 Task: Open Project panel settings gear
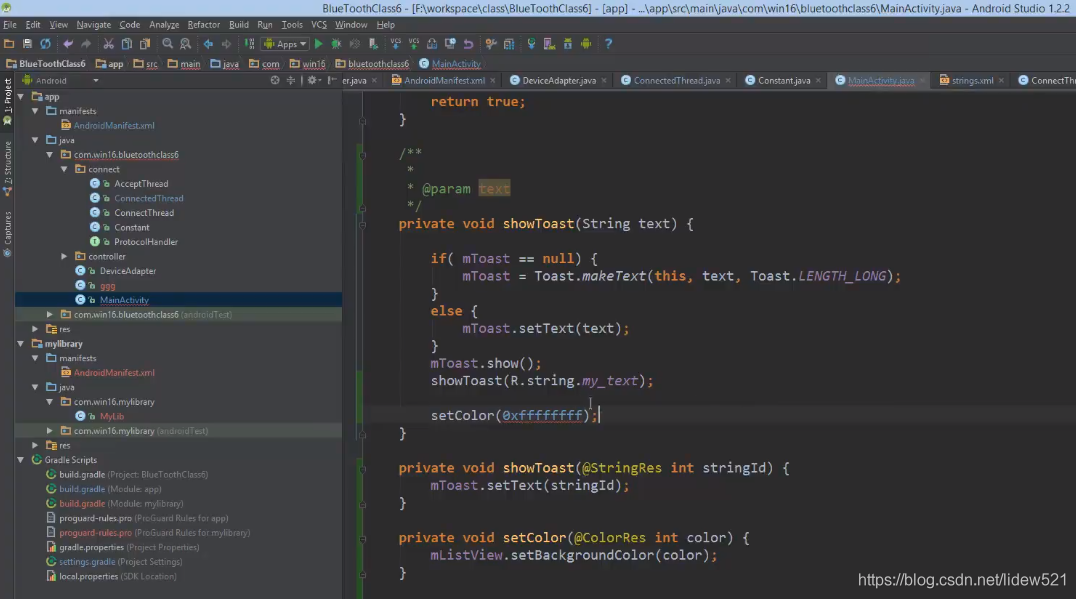pyautogui.click(x=312, y=80)
